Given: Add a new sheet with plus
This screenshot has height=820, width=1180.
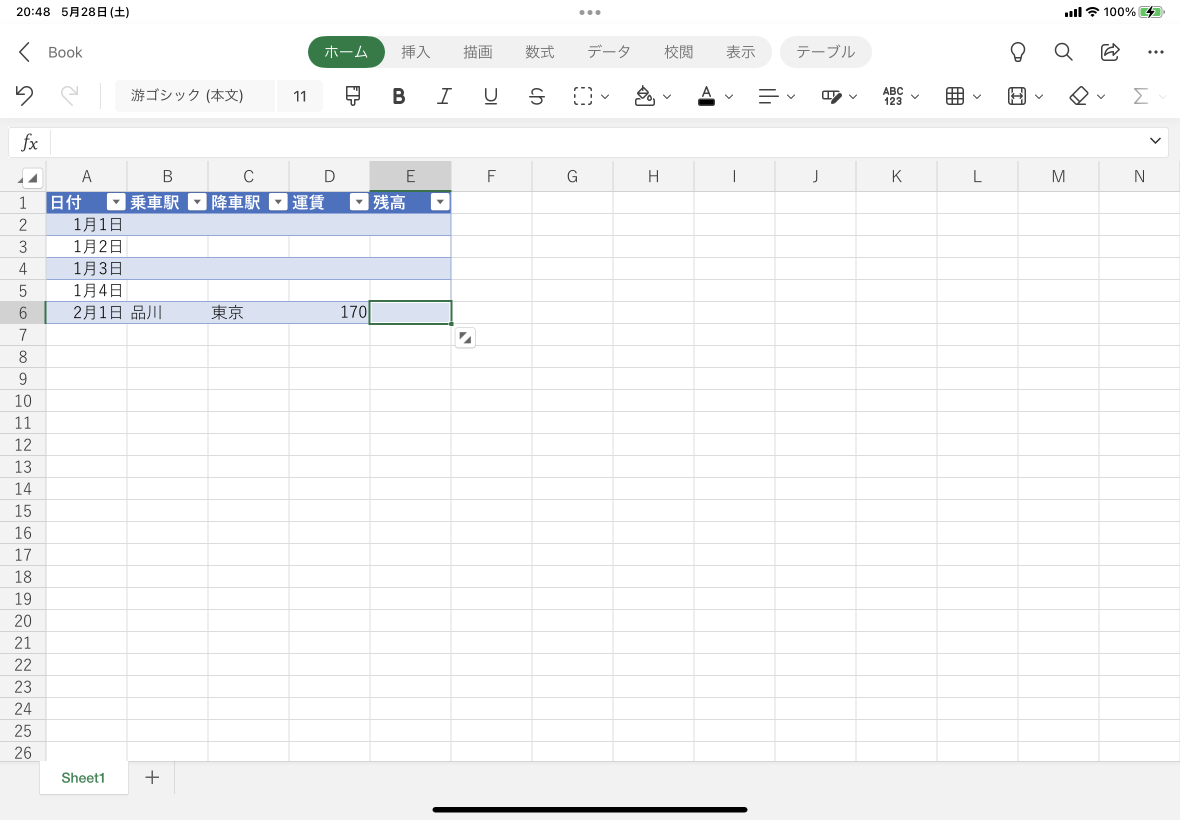Looking at the screenshot, I should coord(152,777).
